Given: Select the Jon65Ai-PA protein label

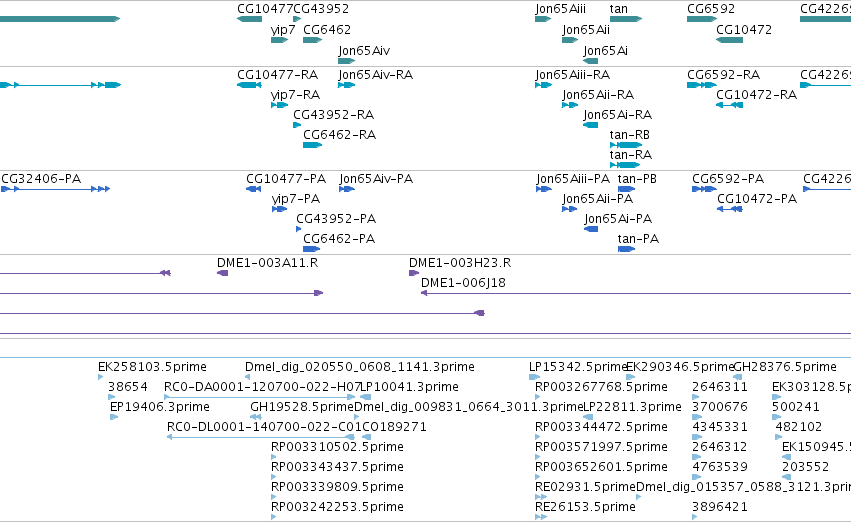Looking at the screenshot, I should 618,219.
